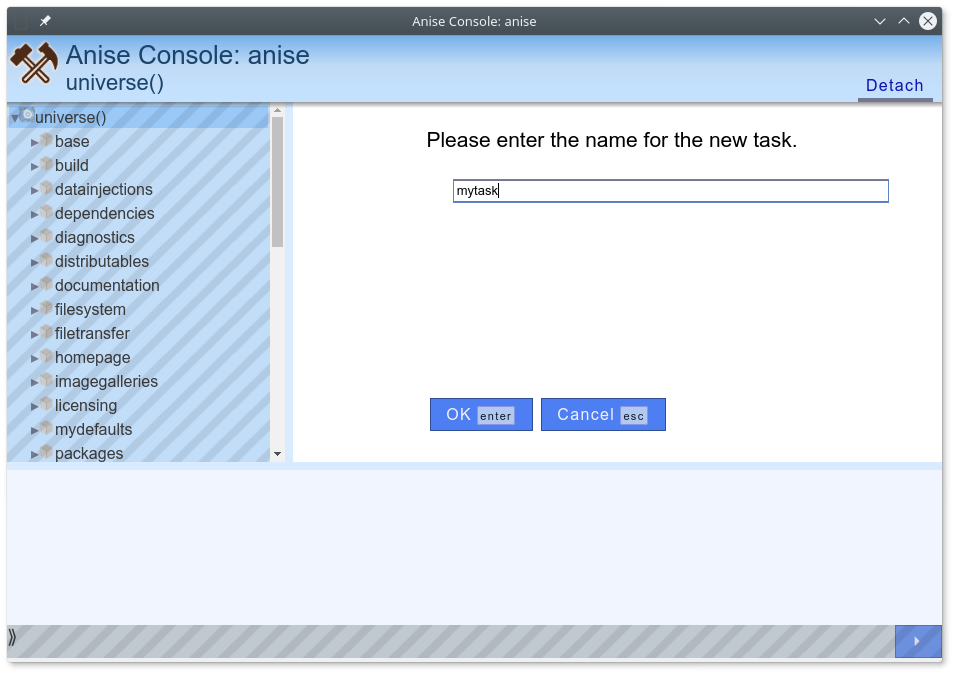Image resolution: width=955 pixels, height=675 pixels.
Task: Expand the filesystem tree node
Action: tap(35, 311)
